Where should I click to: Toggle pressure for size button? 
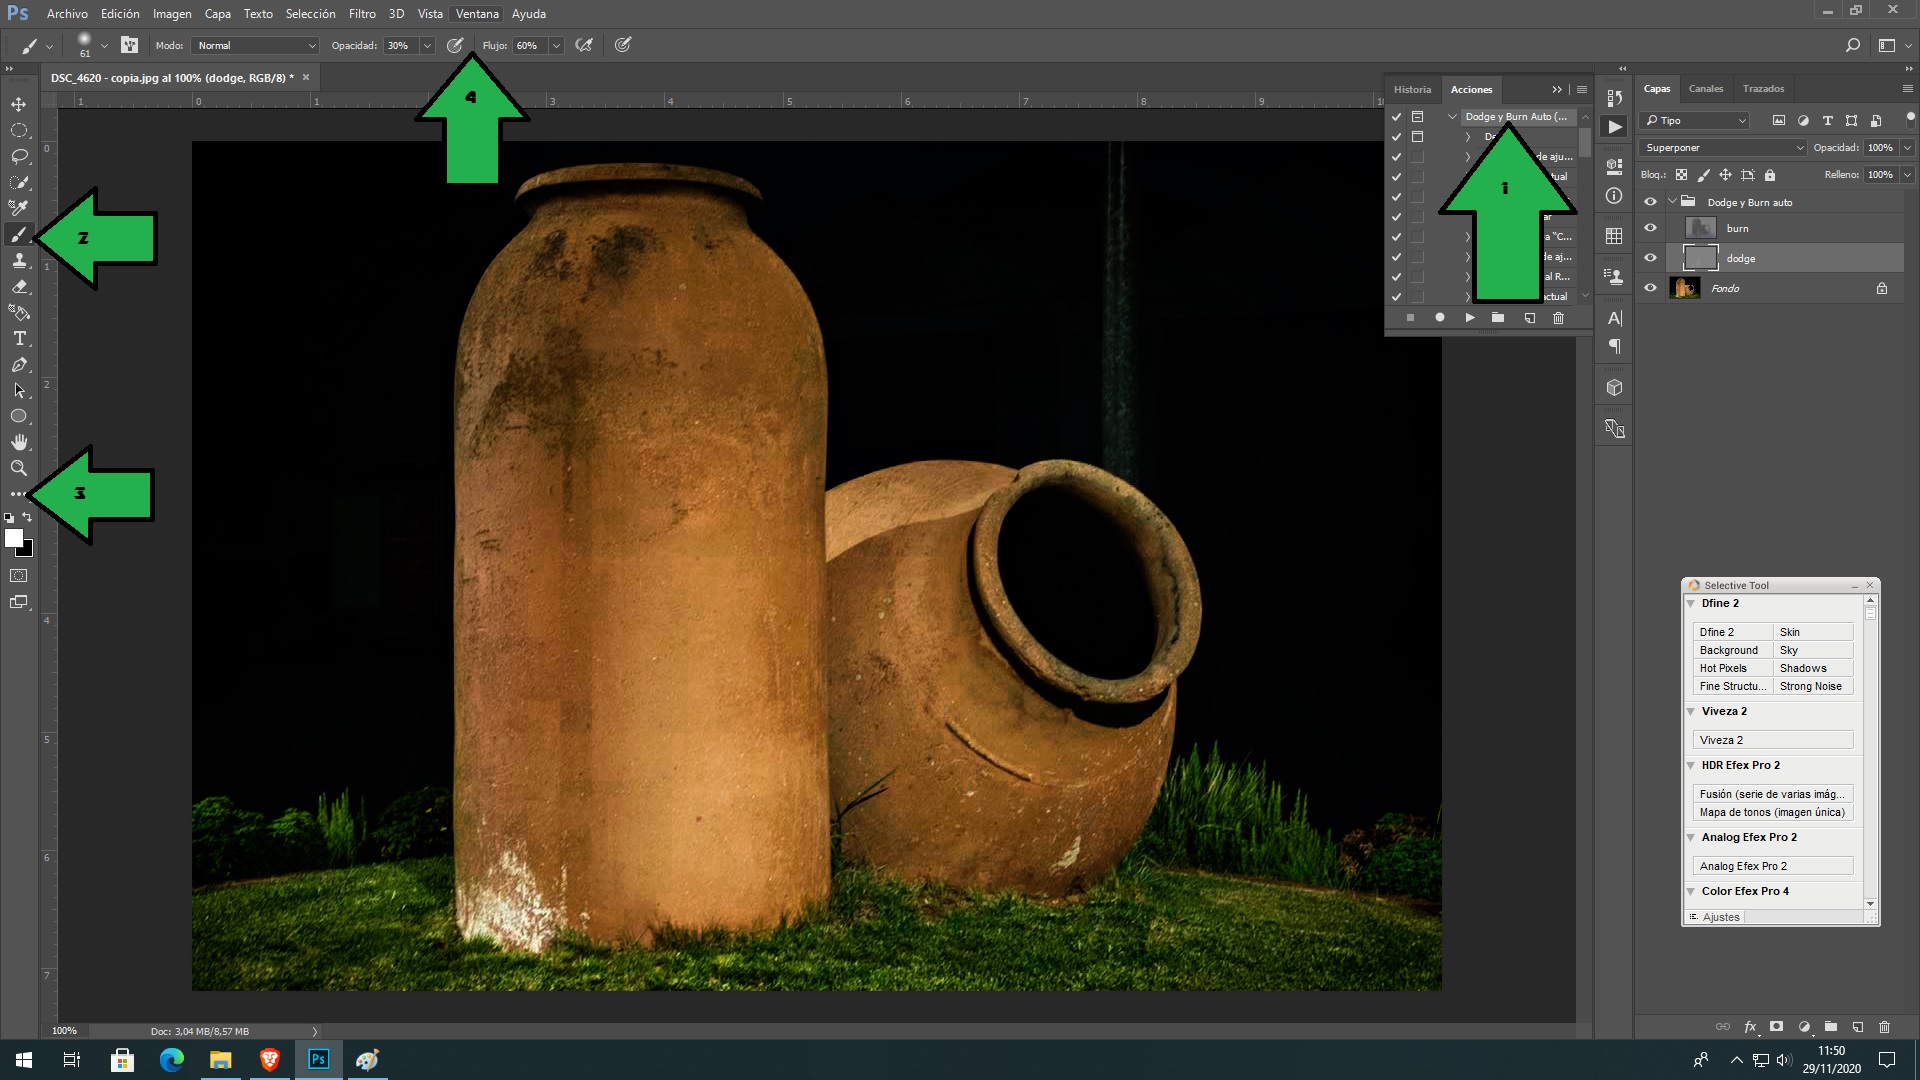point(623,45)
